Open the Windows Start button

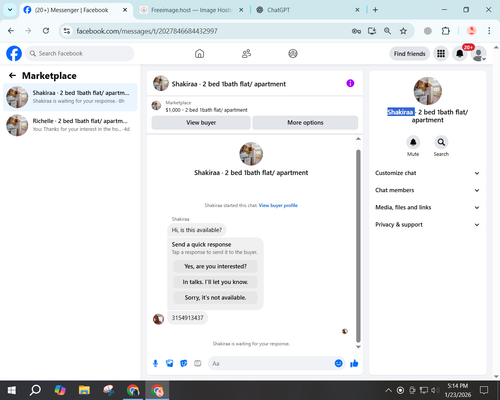pos(12,390)
